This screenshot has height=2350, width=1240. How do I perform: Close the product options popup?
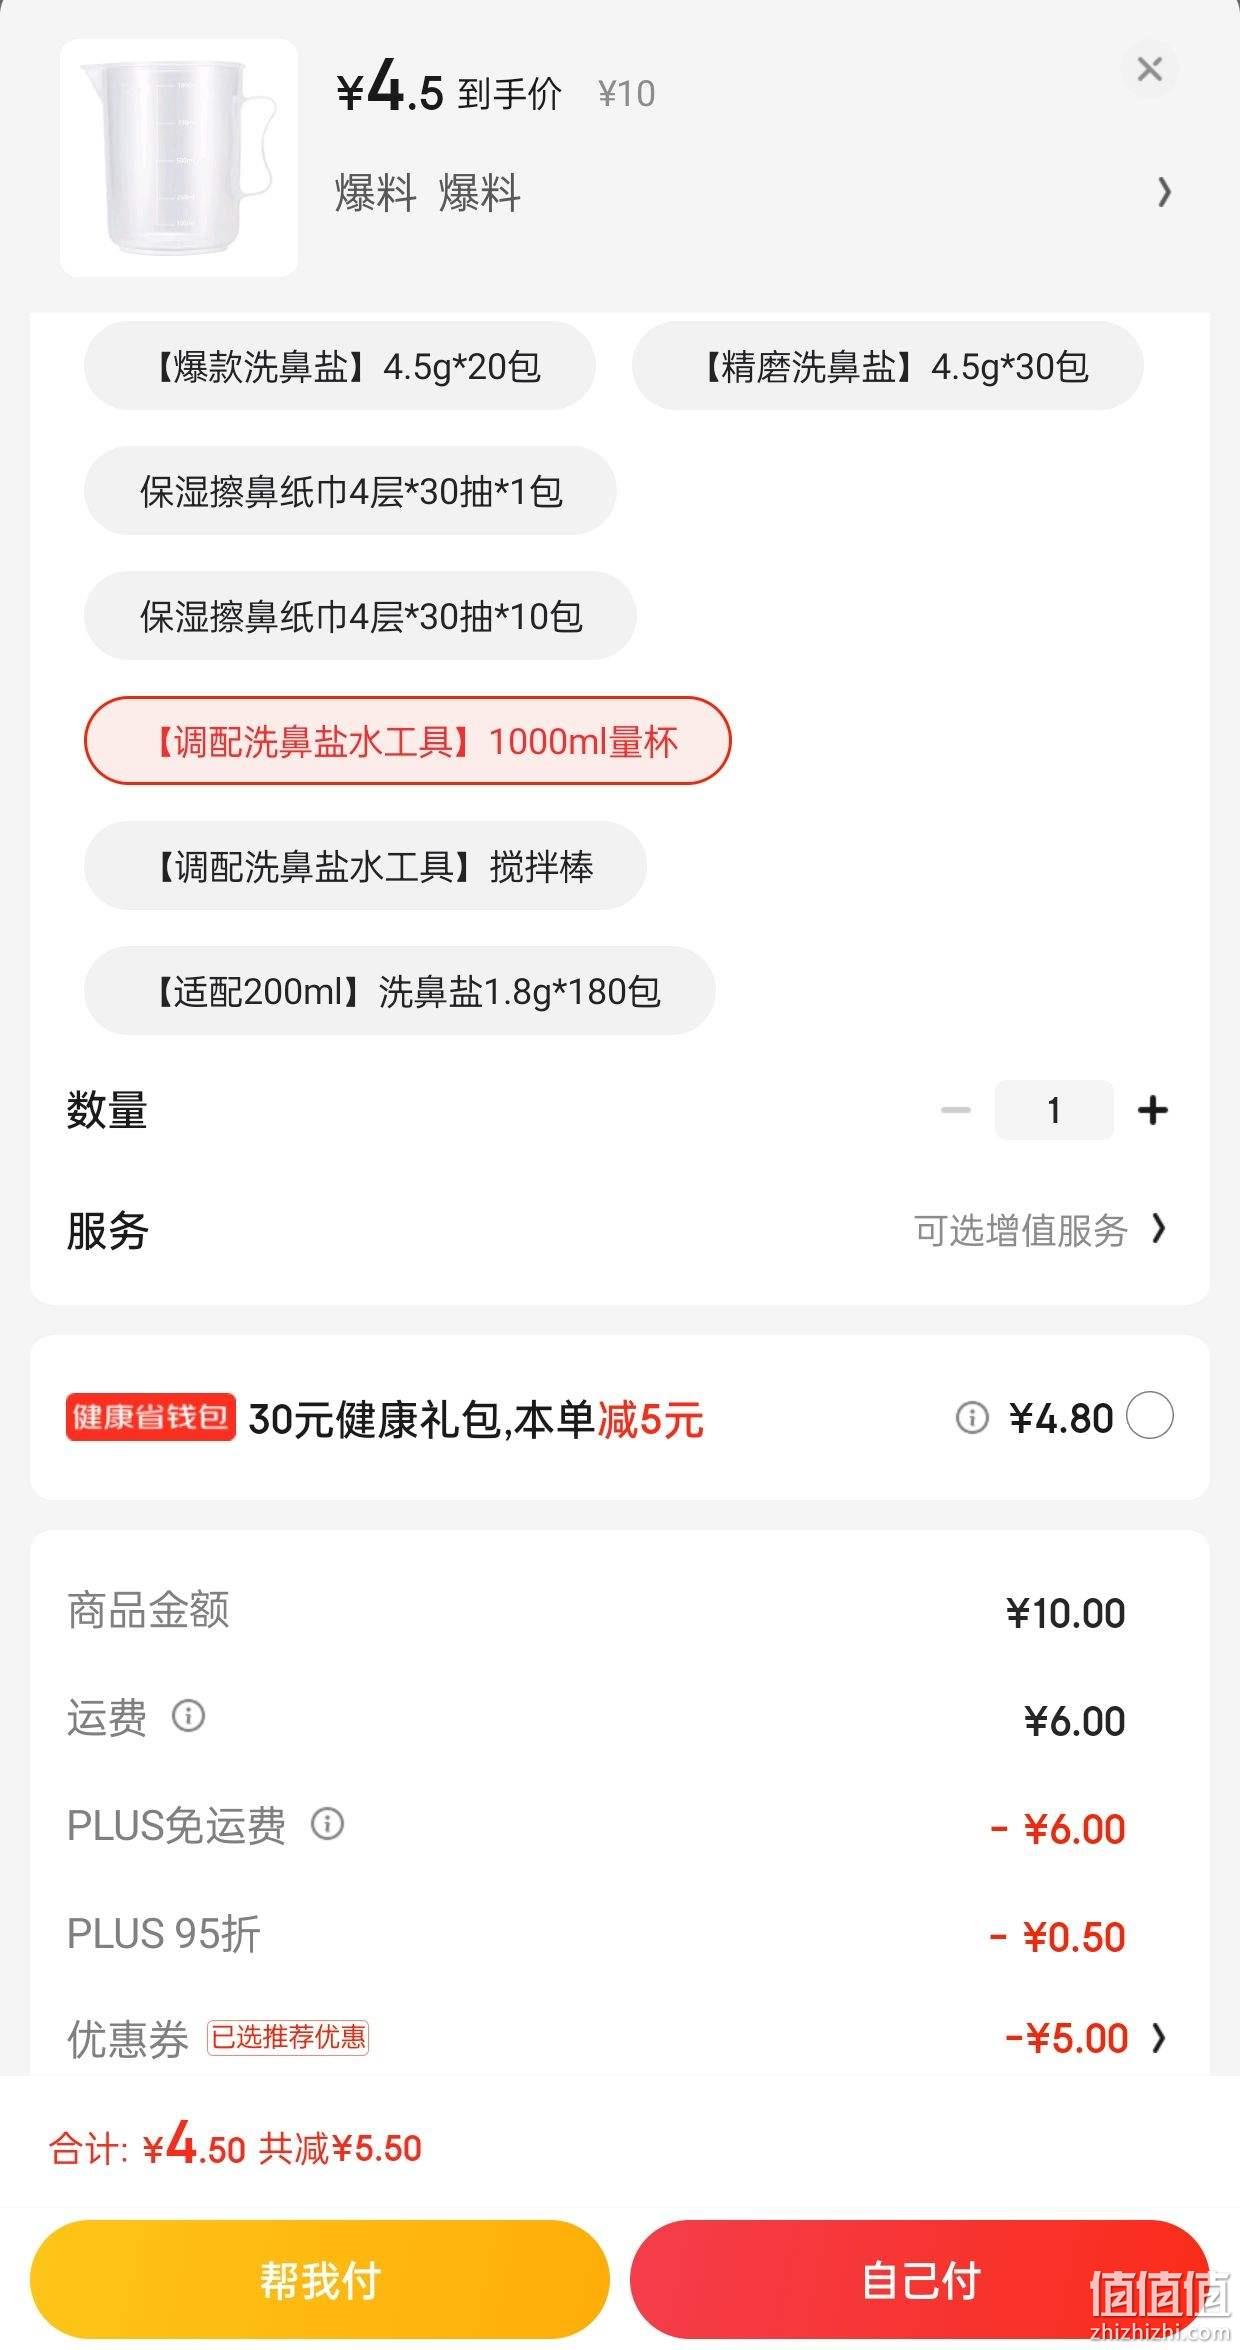pos(1150,69)
